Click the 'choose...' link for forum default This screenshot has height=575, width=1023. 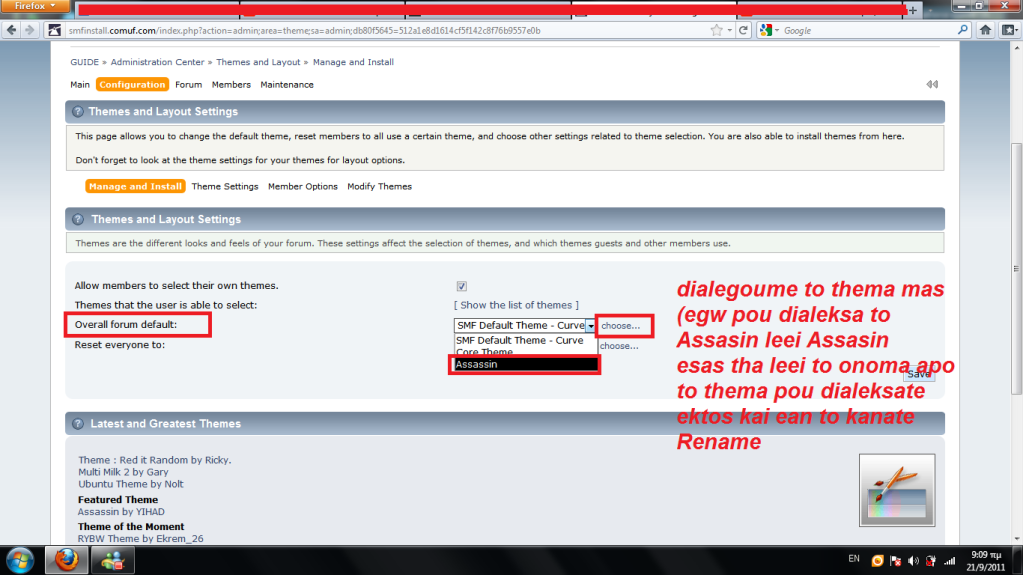coord(621,326)
